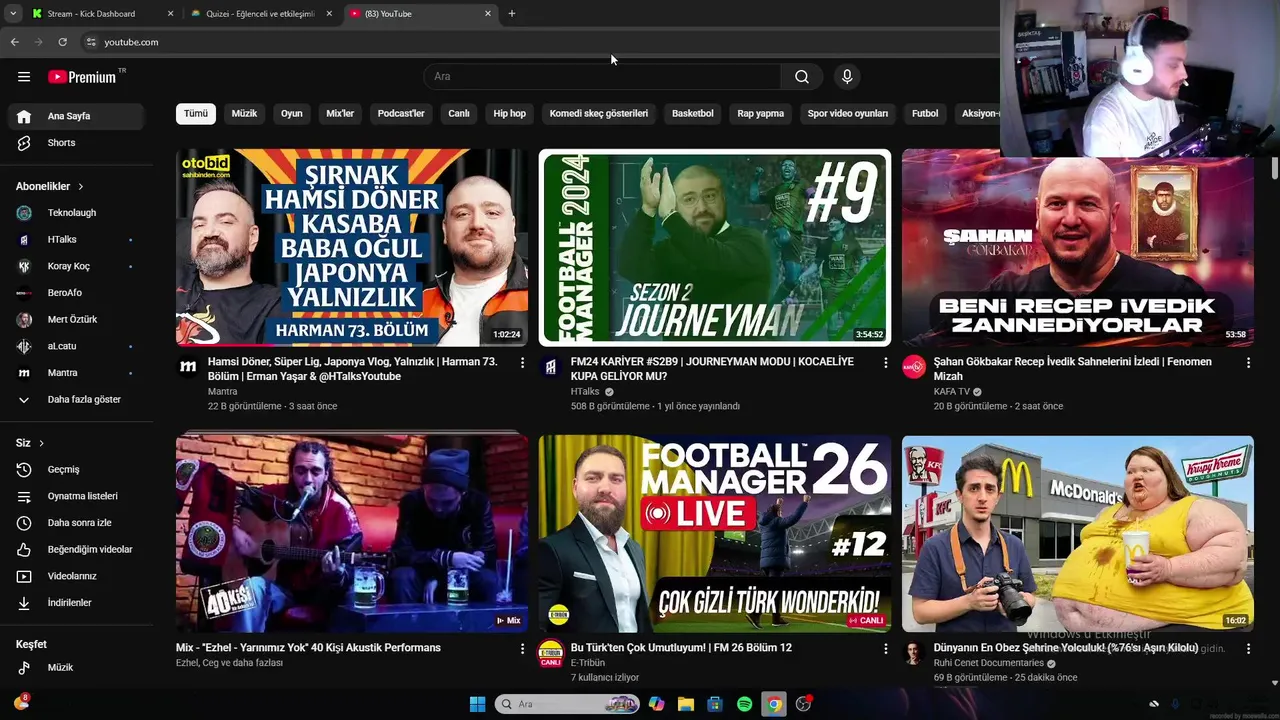Open options menu for FM24 Kariyer video
This screenshot has height=720, width=1280.
click(885, 363)
